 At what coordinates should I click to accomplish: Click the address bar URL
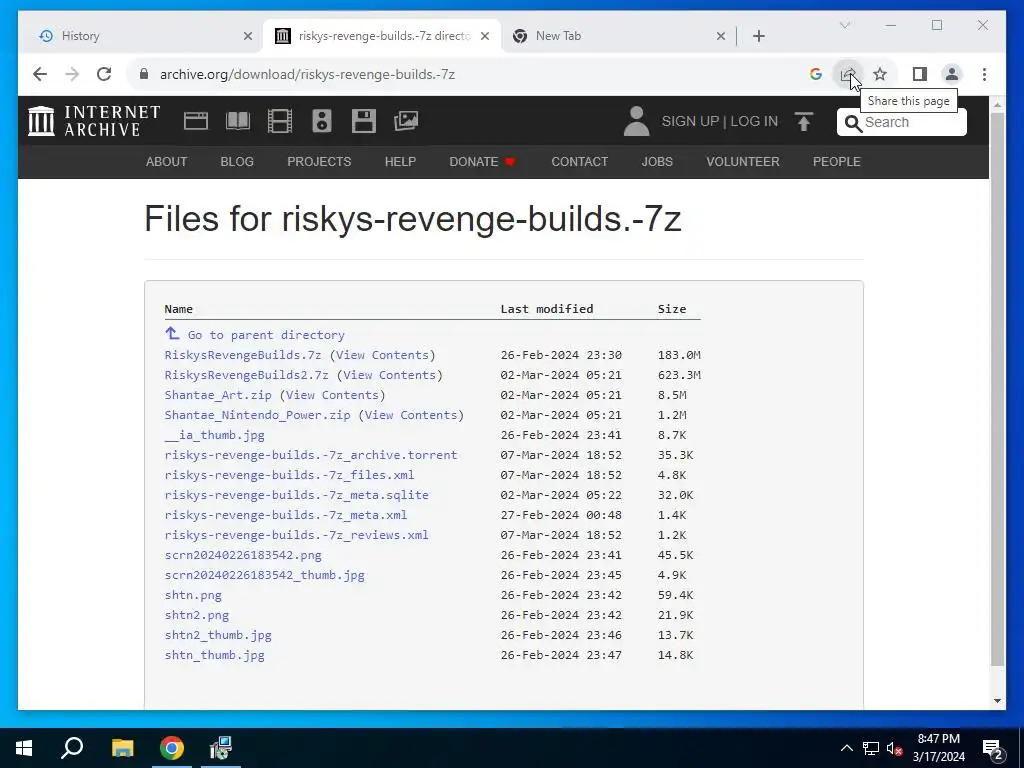click(308, 74)
